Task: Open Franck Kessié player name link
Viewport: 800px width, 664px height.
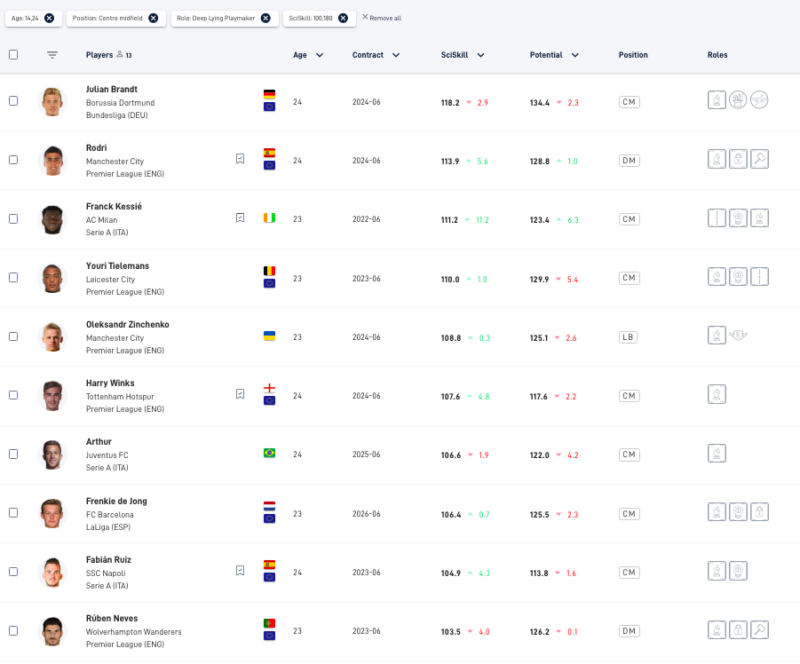Action: pos(114,207)
